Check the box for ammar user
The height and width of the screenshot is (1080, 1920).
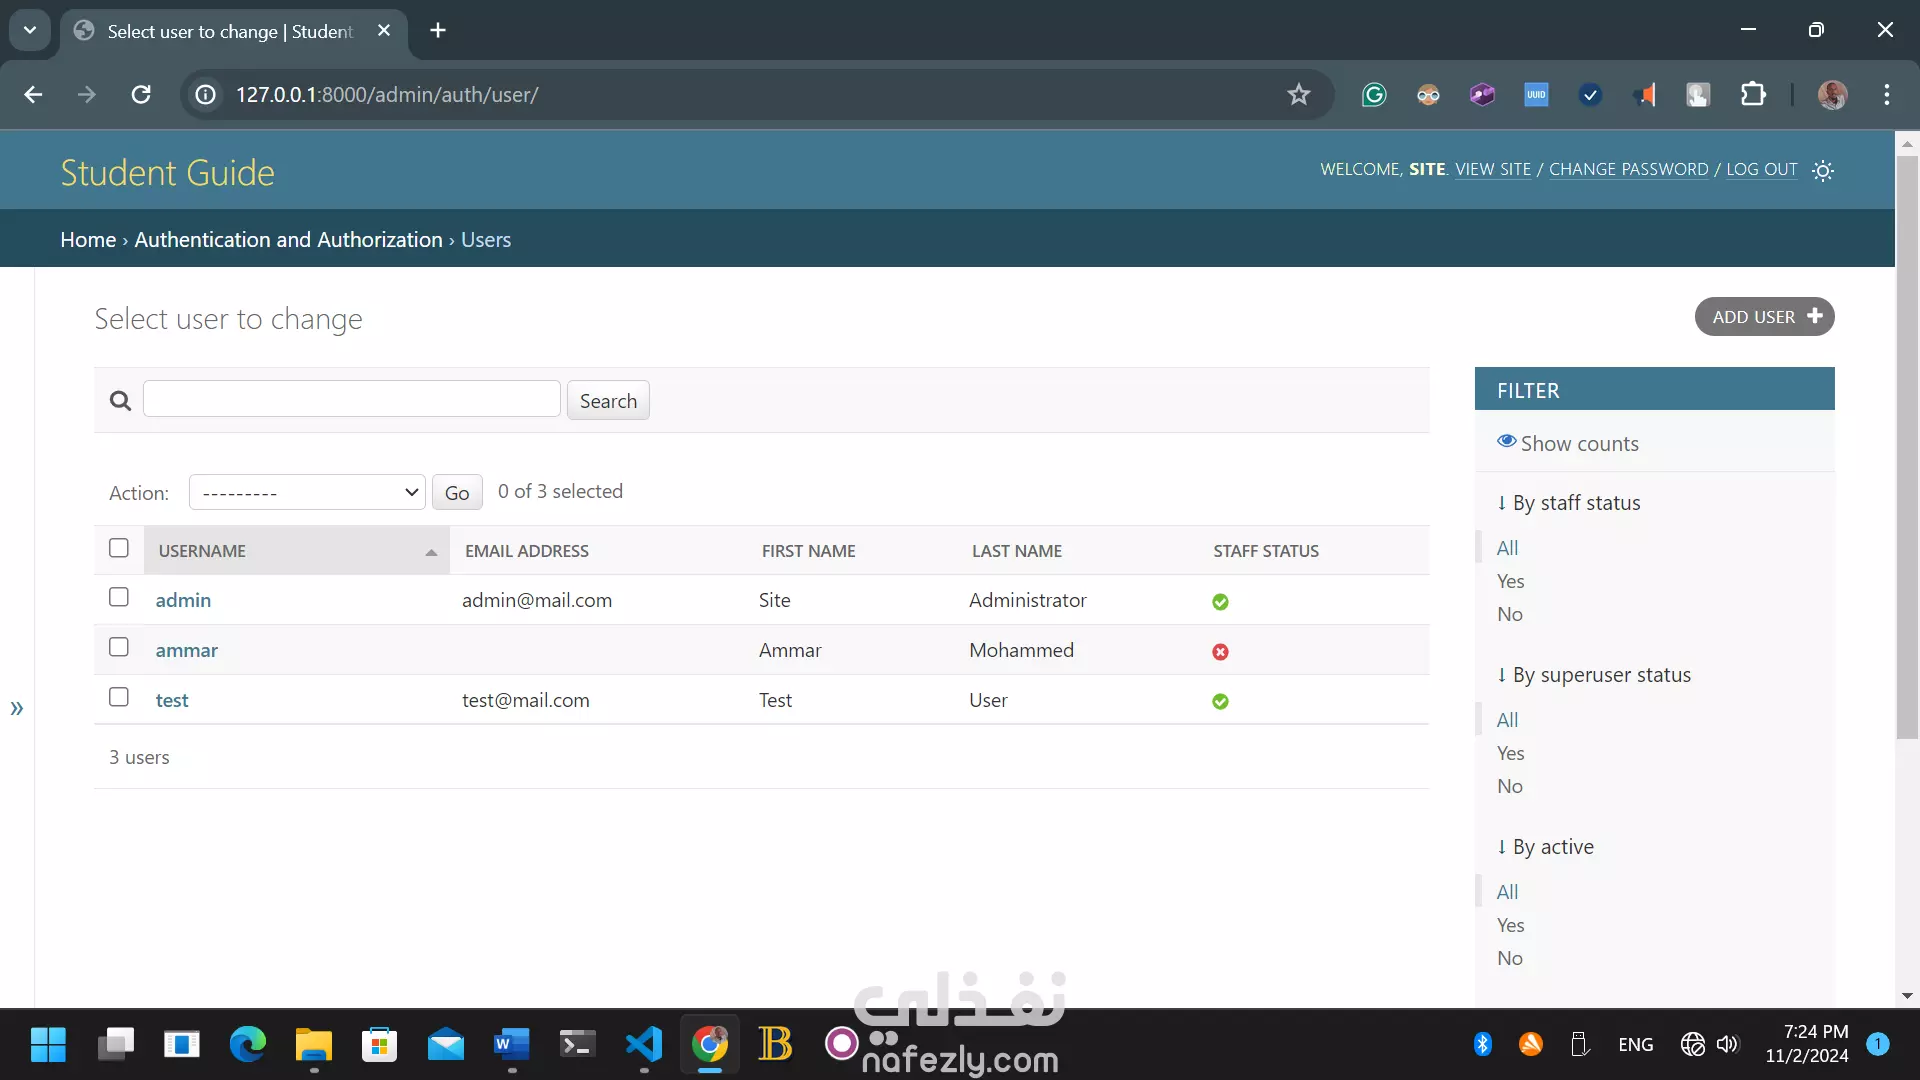[x=119, y=648]
